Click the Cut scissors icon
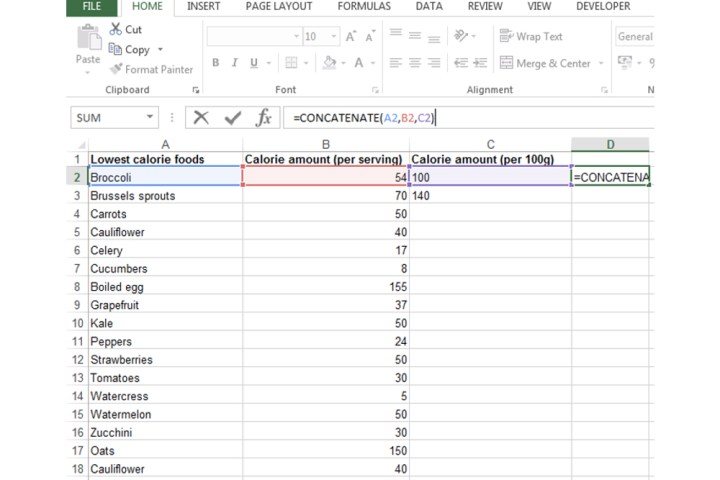720x480 pixels. point(115,29)
